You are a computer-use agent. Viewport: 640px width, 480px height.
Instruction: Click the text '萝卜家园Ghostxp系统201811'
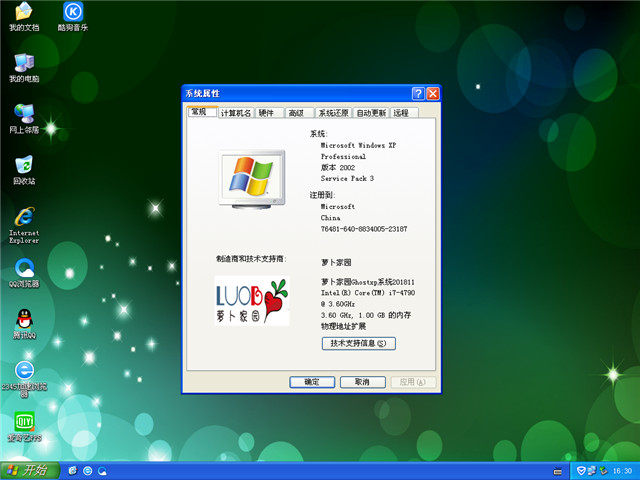click(368, 282)
